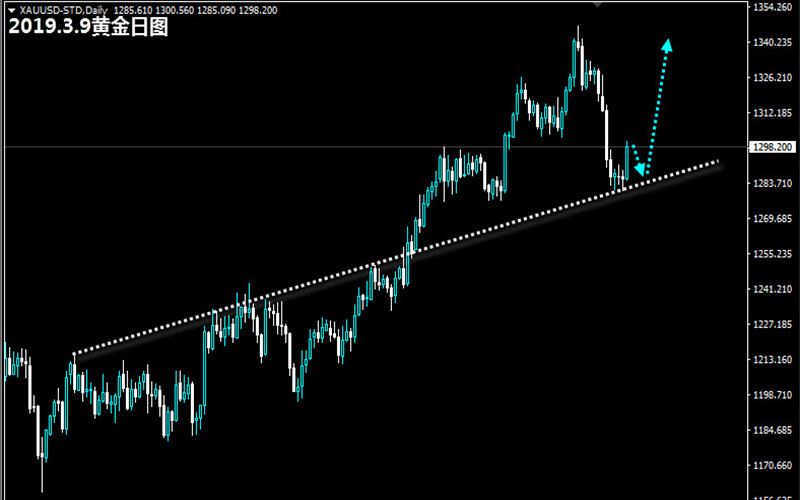800x500 pixels.
Task: Click the 1241.210 price axis label
Action: [774, 289]
